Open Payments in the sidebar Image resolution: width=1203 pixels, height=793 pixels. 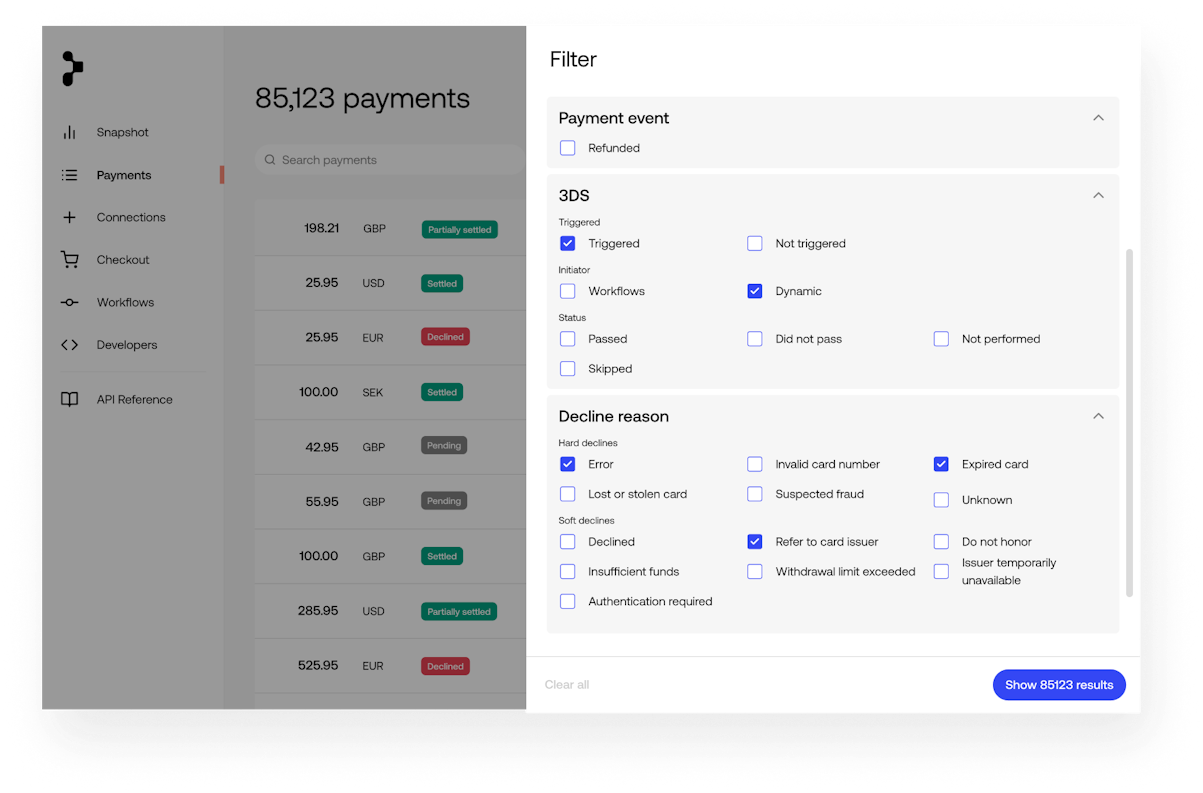coord(124,175)
